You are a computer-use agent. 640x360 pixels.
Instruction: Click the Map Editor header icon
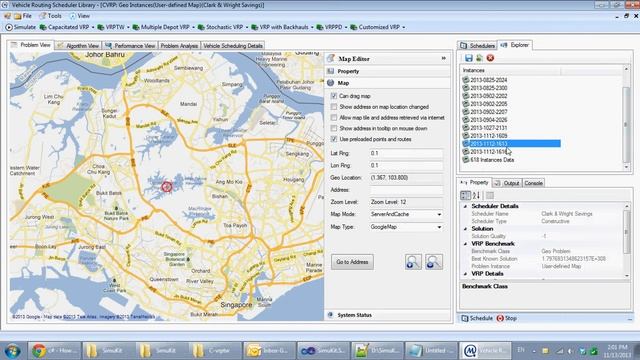331,59
